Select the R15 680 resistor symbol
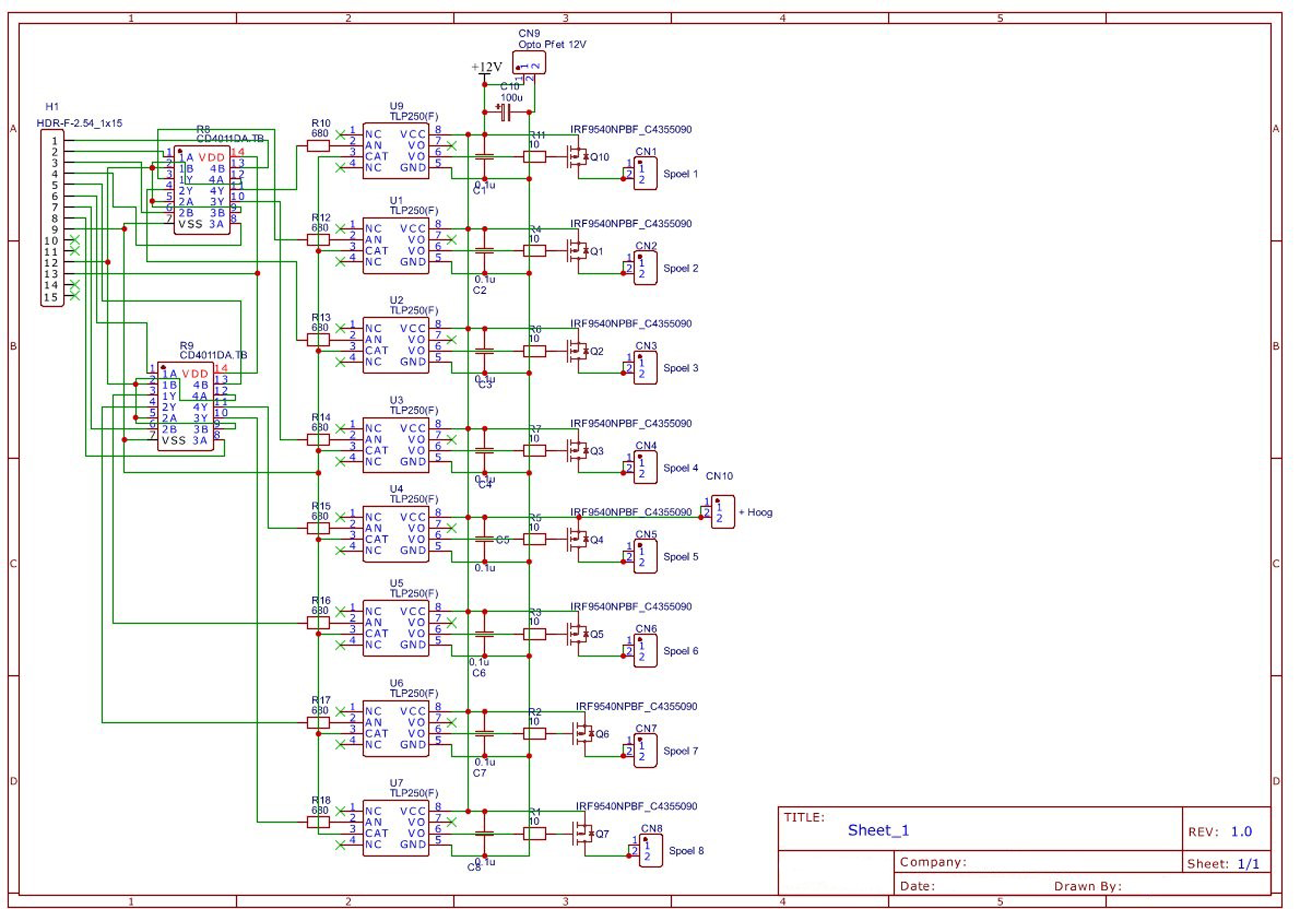The height and width of the screenshot is (909, 1300). point(318,528)
